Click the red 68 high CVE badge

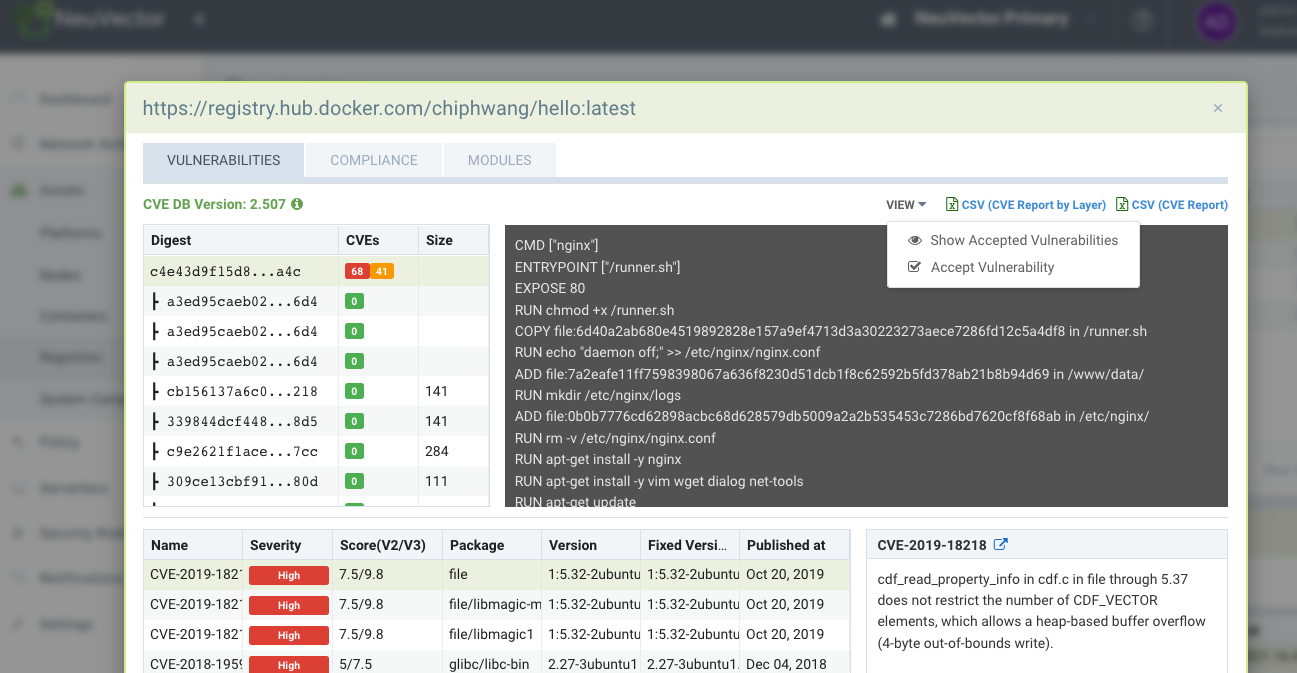[x=356, y=271]
